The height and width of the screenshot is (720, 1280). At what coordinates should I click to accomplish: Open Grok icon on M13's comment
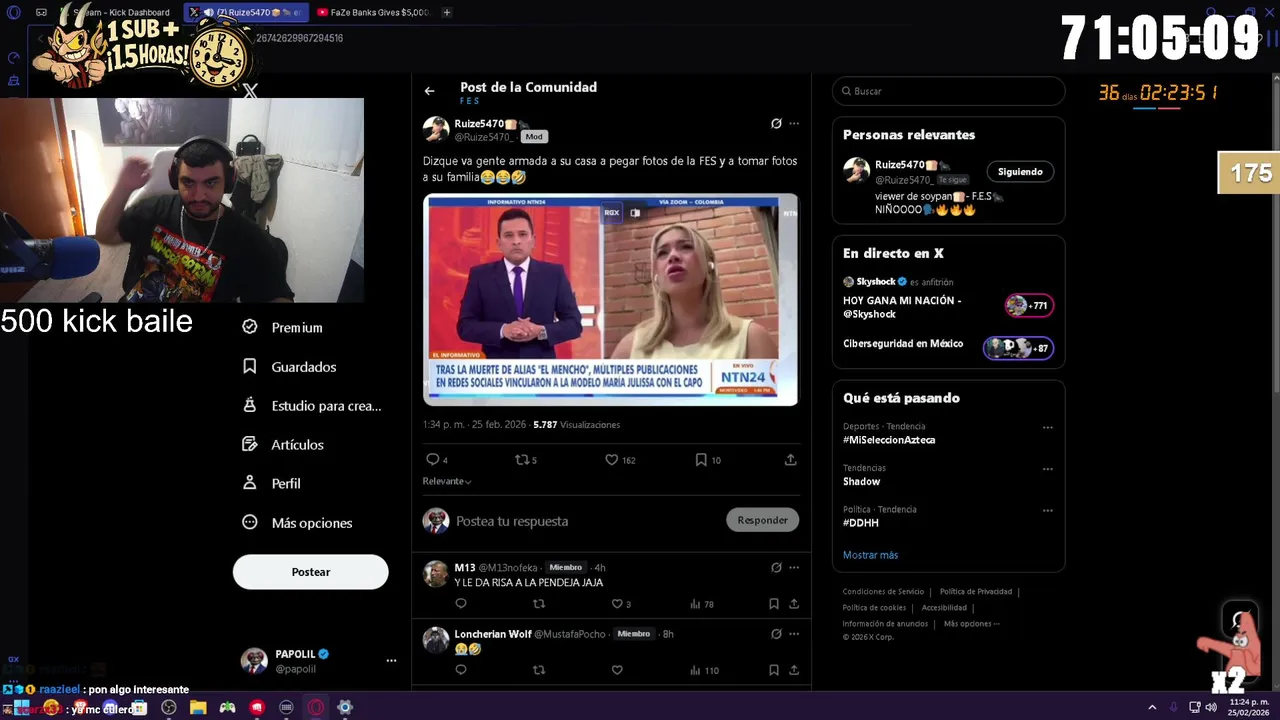(x=776, y=567)
